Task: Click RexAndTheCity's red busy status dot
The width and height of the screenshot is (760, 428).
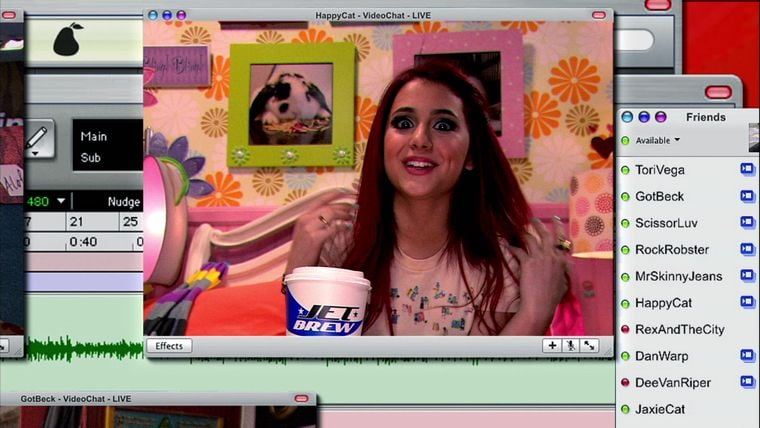Action: pyautogui.click(x=625, y=330)
